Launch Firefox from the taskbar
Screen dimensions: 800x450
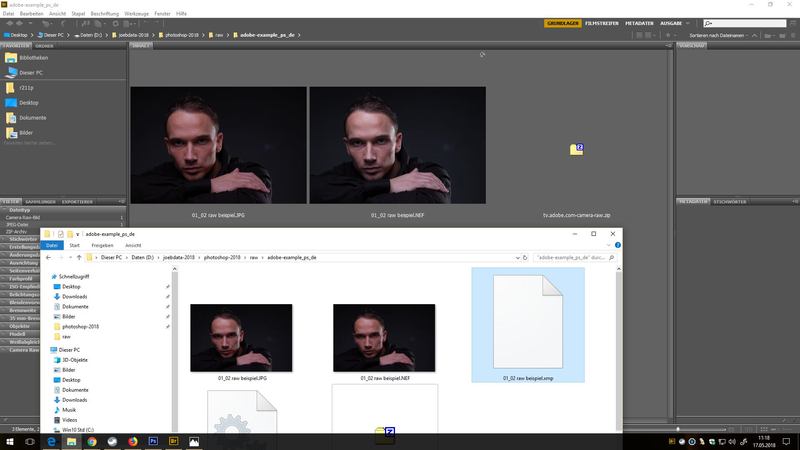tap(132, 440)
